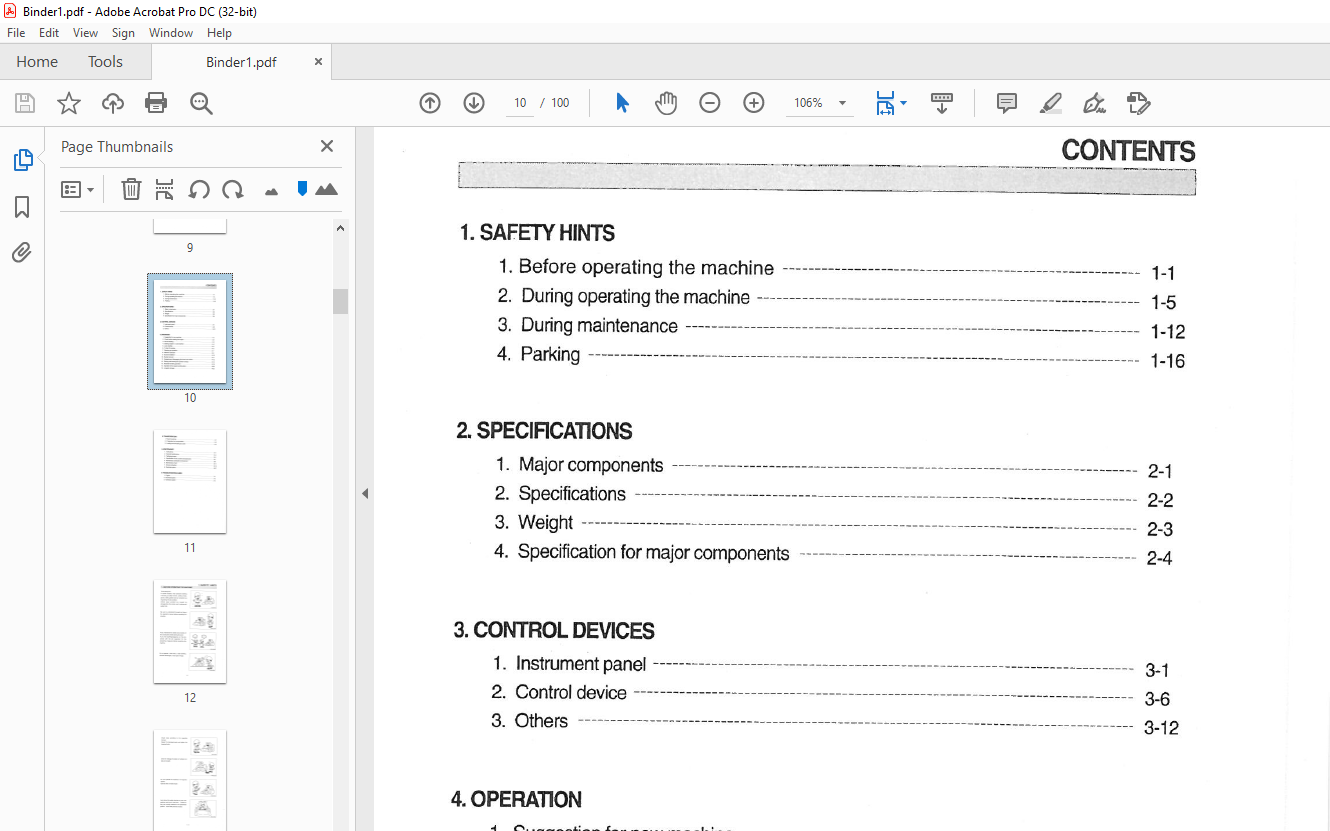Open the Page Thumbnails sidebar icon
Screen dimensions: 1330x831
[x=22, y=160]
